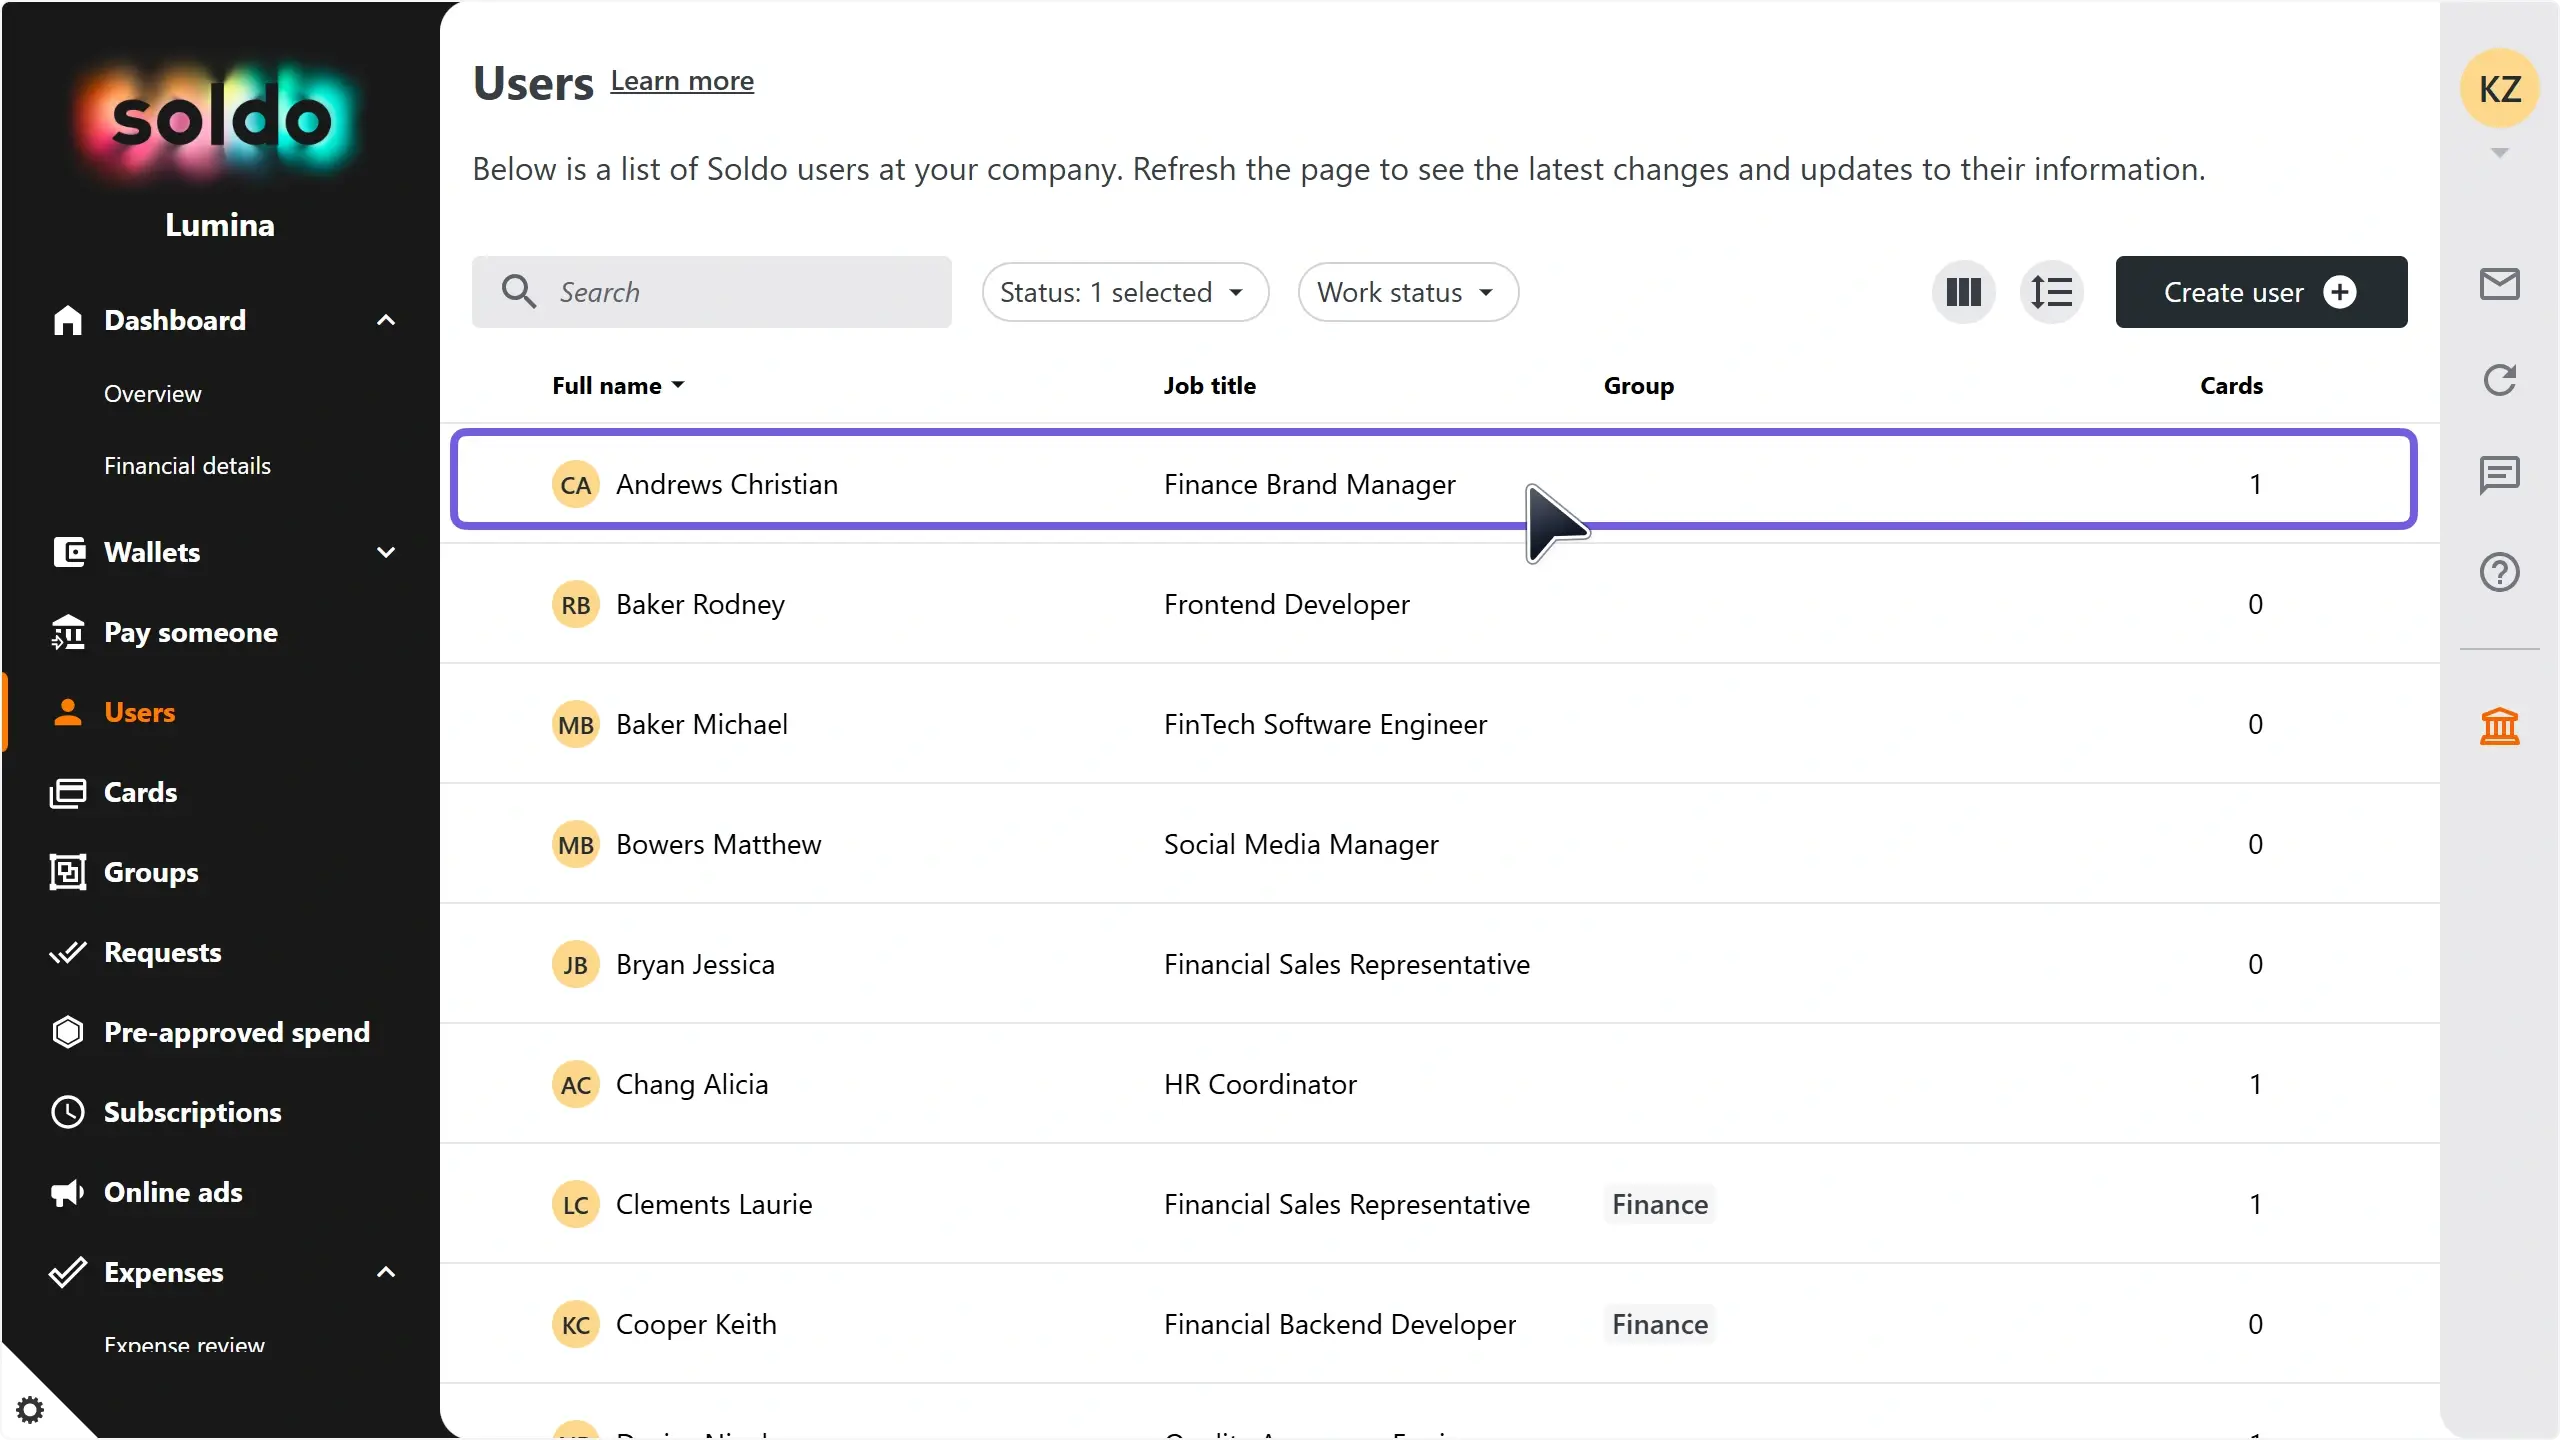2560x1440 pixels.
Task: Open the mail inbox icon
Action: pos(2499,284)
